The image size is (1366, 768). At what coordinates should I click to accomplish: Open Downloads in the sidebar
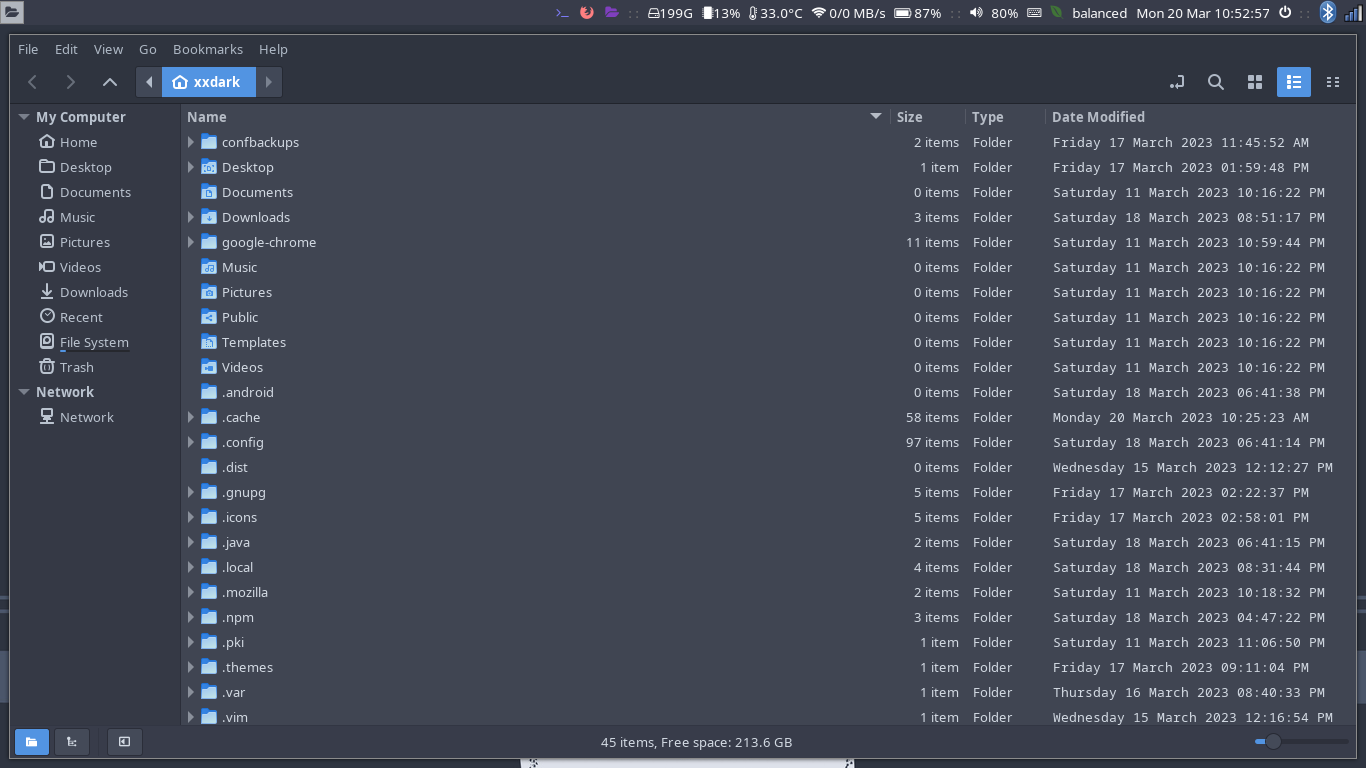click(x=95, y=292)
